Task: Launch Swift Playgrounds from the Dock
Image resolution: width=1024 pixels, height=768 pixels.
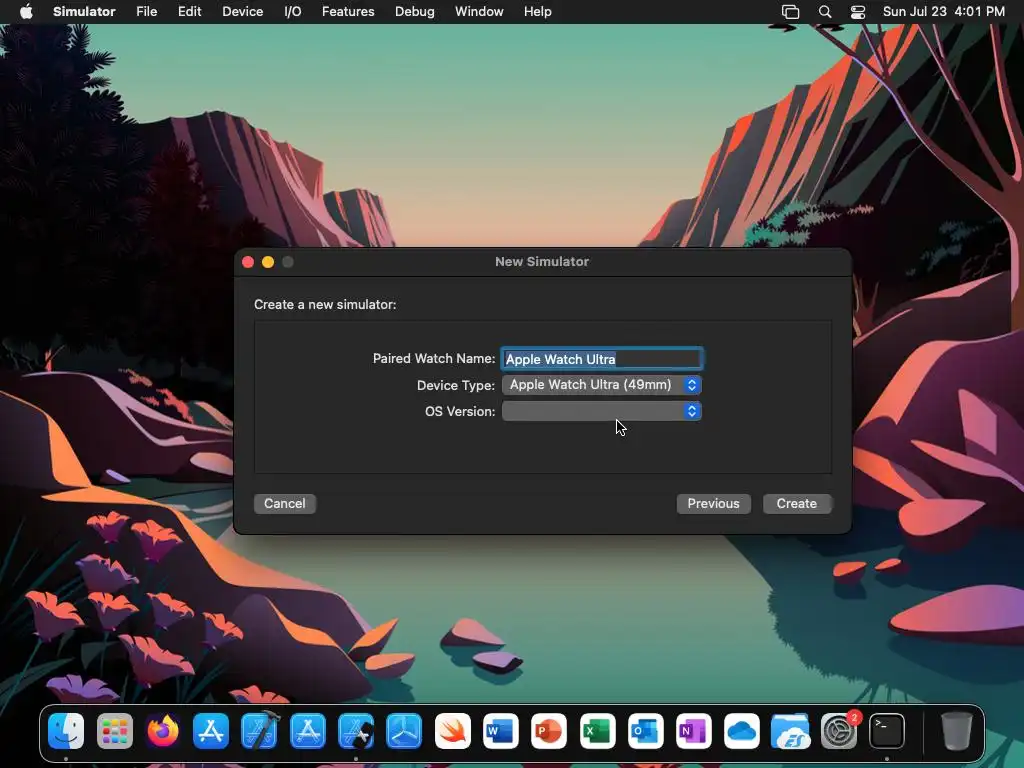Action: pos(453,731)
